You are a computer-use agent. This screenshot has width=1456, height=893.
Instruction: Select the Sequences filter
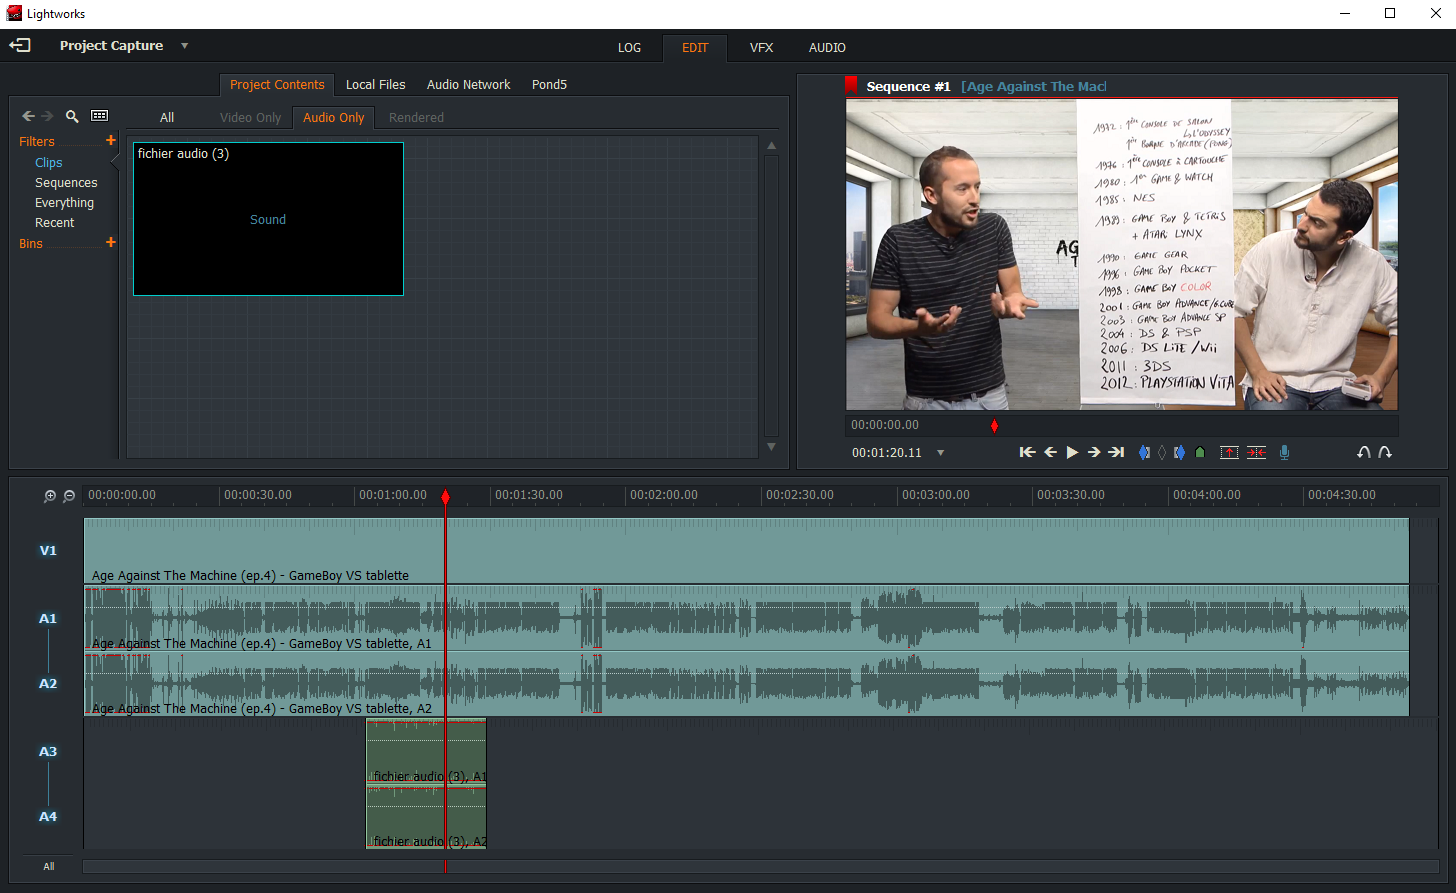click(66, 183)
